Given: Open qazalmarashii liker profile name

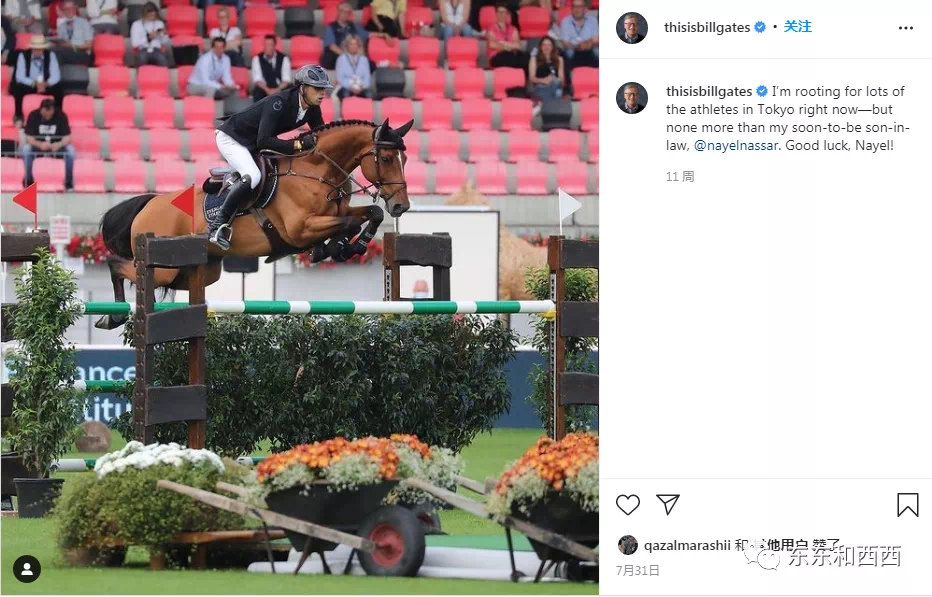Looking at the screenshot, I should pos(687,545).
